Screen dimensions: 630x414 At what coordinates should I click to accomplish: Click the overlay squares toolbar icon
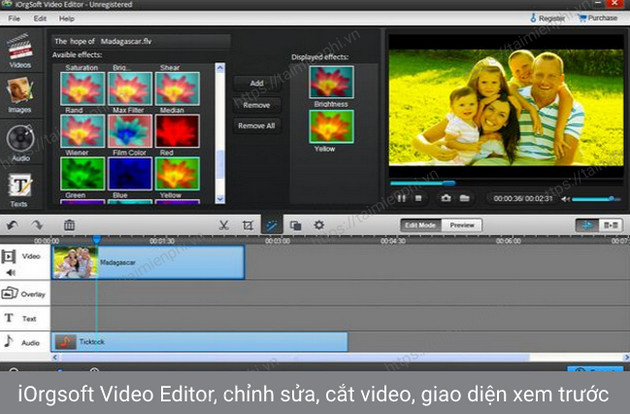(x=296, y=225)
